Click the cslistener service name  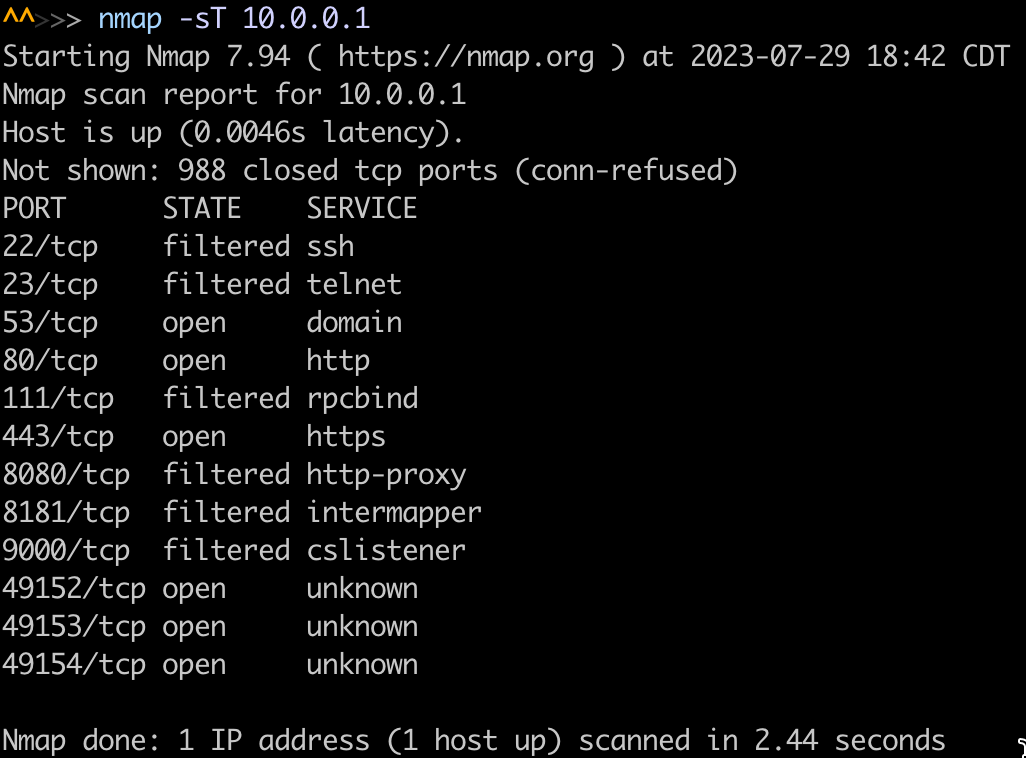coord(386,550)
